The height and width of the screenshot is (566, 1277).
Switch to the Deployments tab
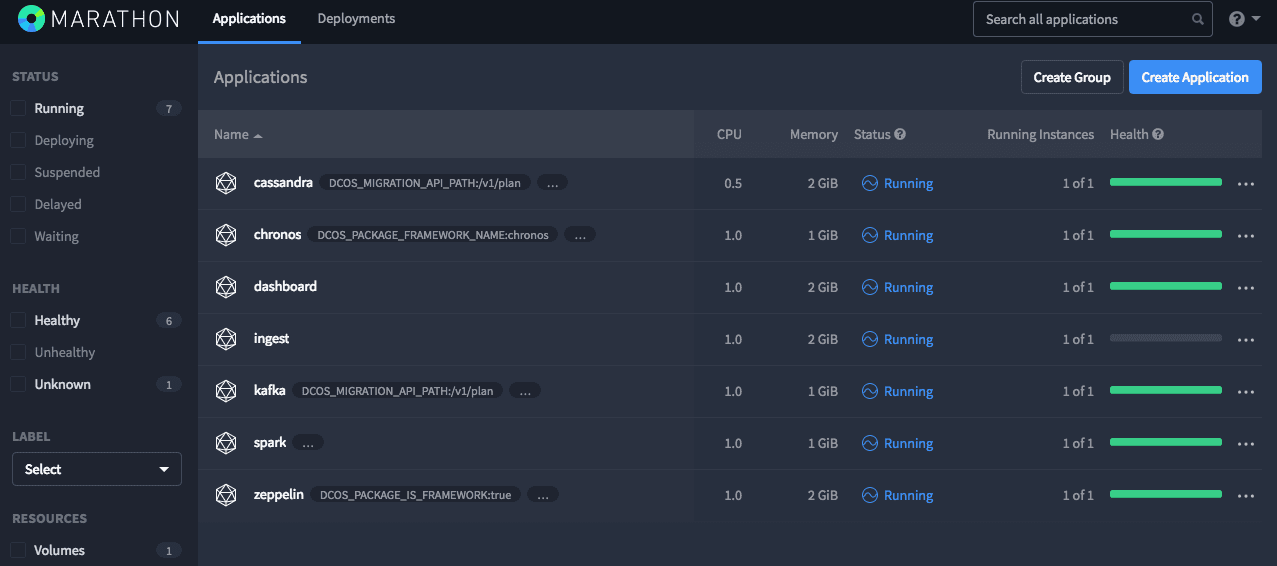coord(356,19)
